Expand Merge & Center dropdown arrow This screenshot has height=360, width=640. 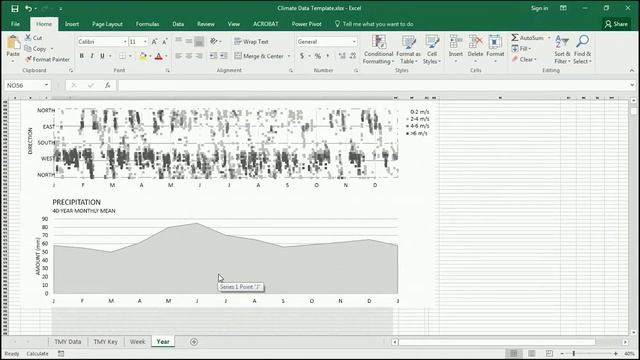click(289, 56)
